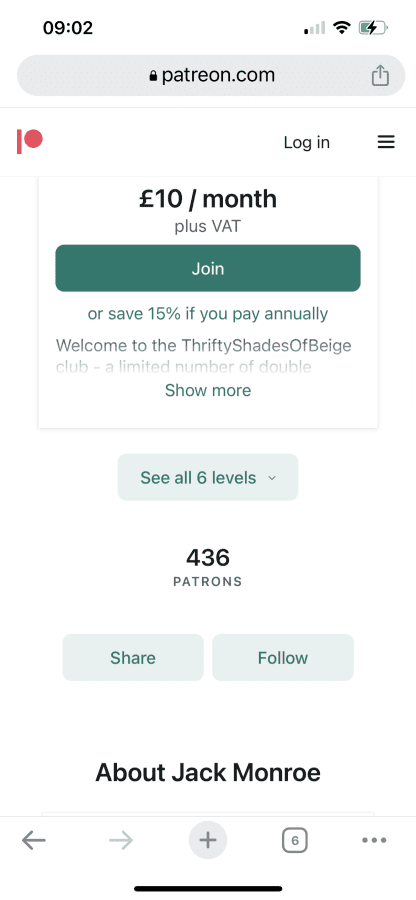Go back with browser back arrow
This screenshot has width=416, height=900.
(34, 841)
